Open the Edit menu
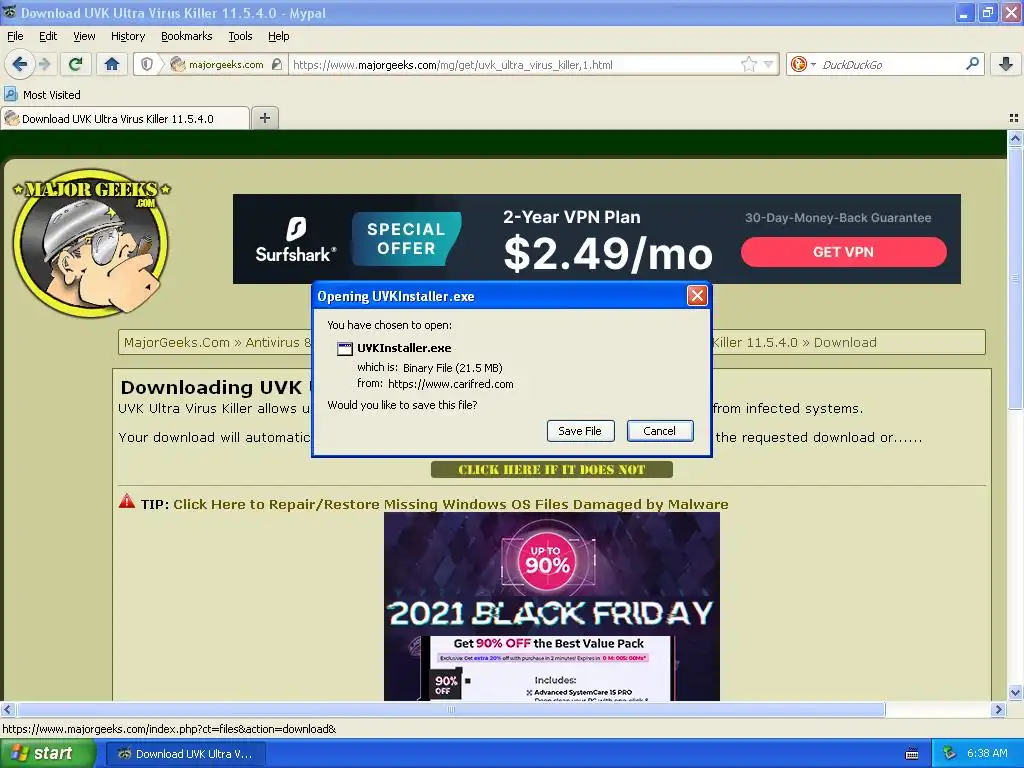 coord(48,36)
